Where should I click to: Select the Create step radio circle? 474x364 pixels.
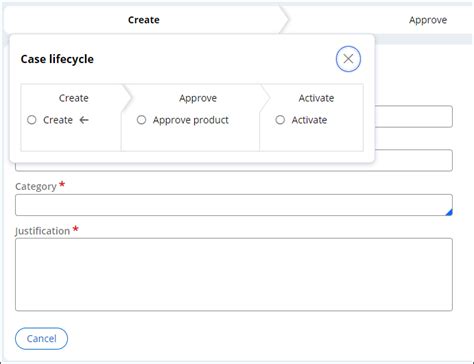[32, 120]
